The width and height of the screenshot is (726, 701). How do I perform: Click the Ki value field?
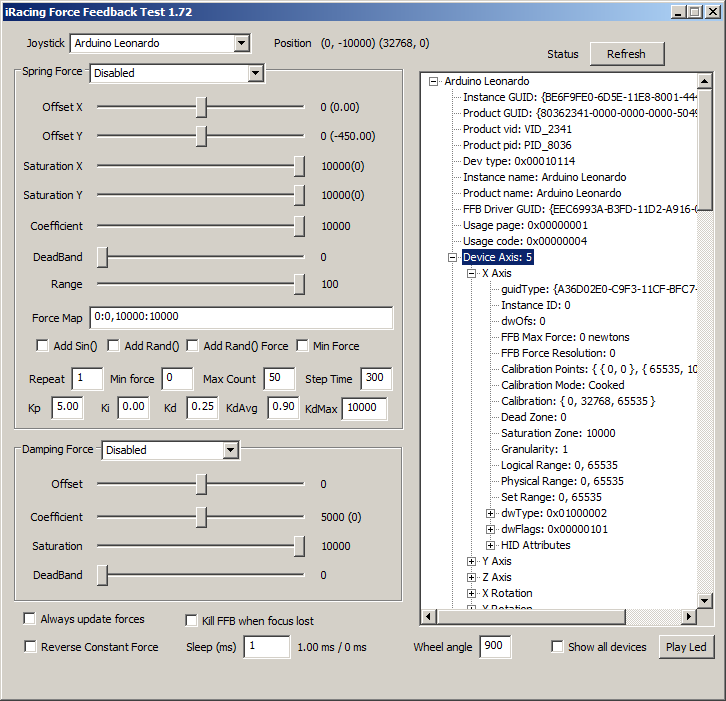[133, 408]
